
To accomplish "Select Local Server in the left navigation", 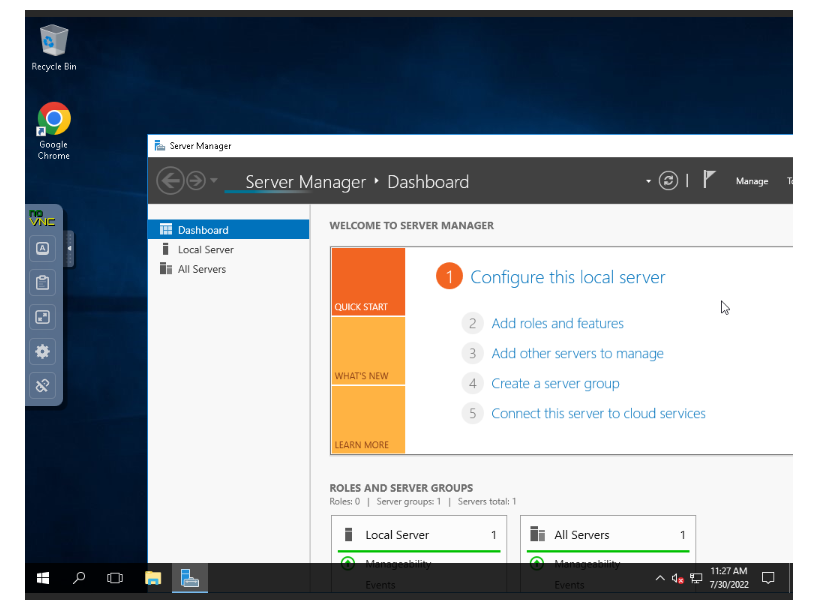I will coord(205,250).
